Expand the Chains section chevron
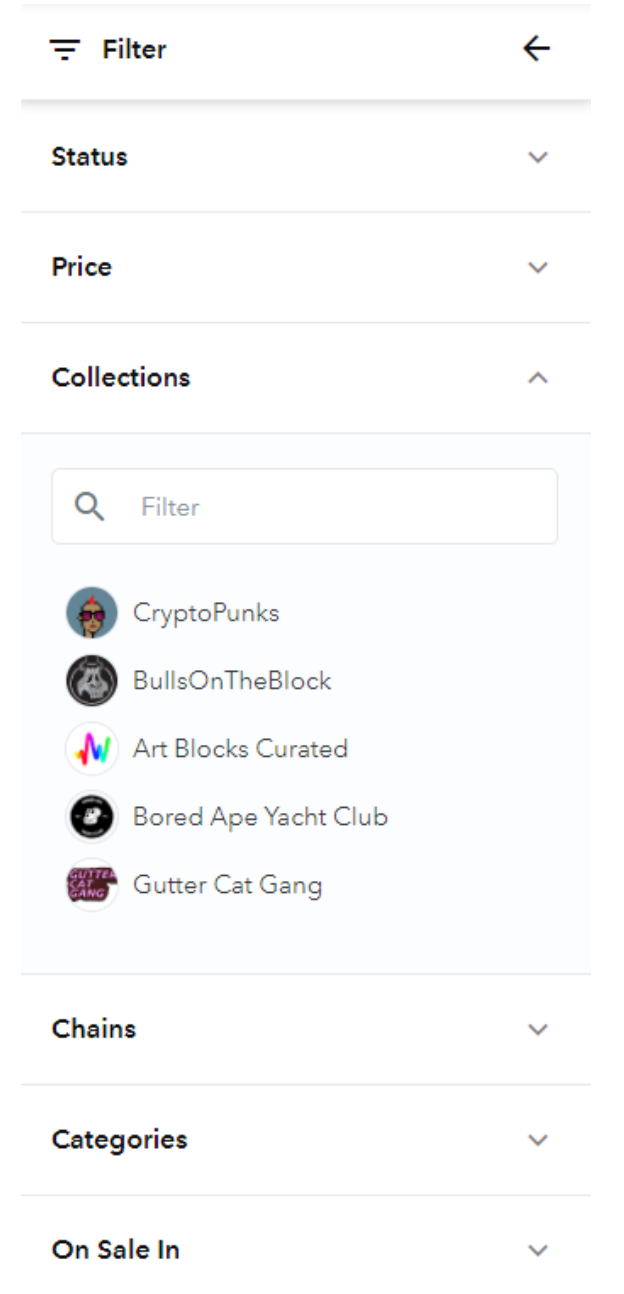 (538, 1029)
